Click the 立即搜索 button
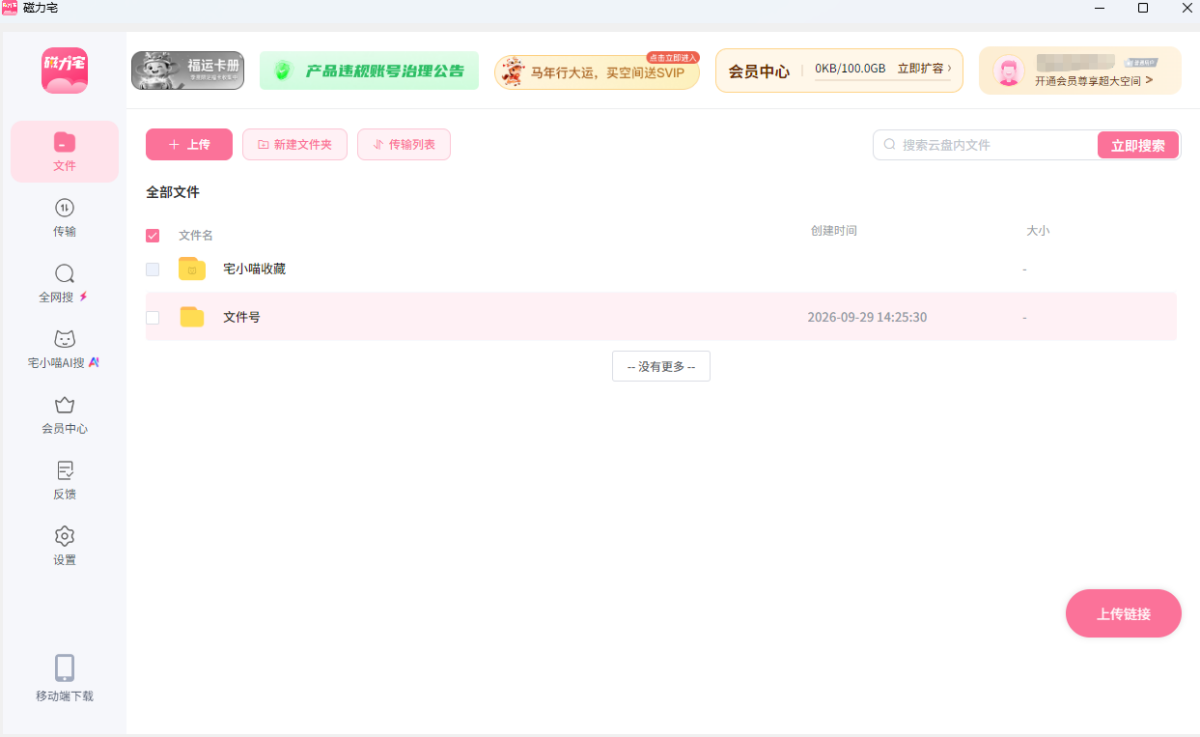Viewport: 1200px width, 737px height. (1138, 145)
